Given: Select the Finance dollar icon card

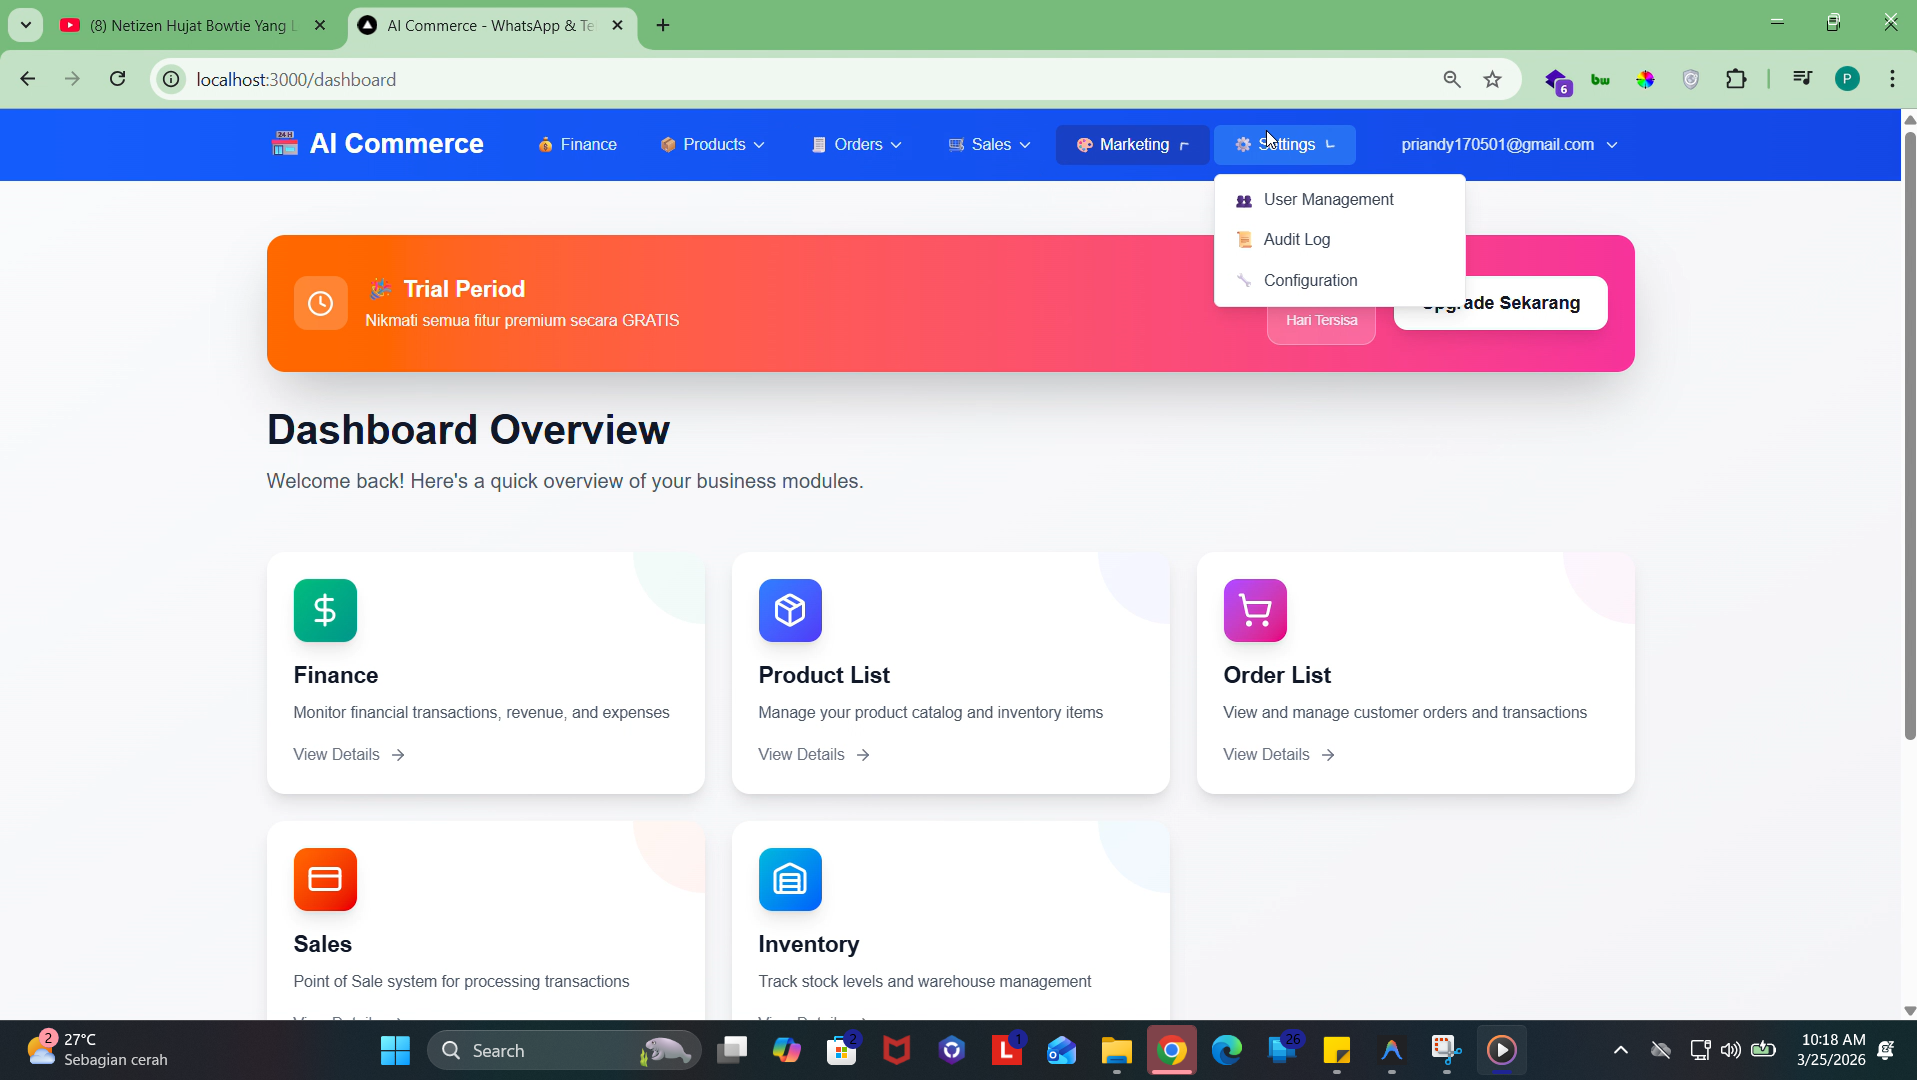Looking at the screenshot, I should pyautogui.click(x=325, y=610).
